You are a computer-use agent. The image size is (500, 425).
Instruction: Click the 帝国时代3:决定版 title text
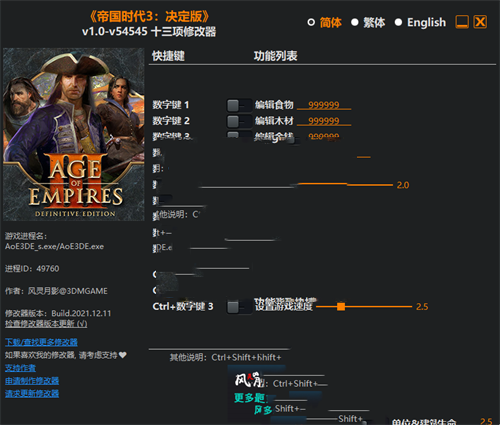[x=149, y=16]
